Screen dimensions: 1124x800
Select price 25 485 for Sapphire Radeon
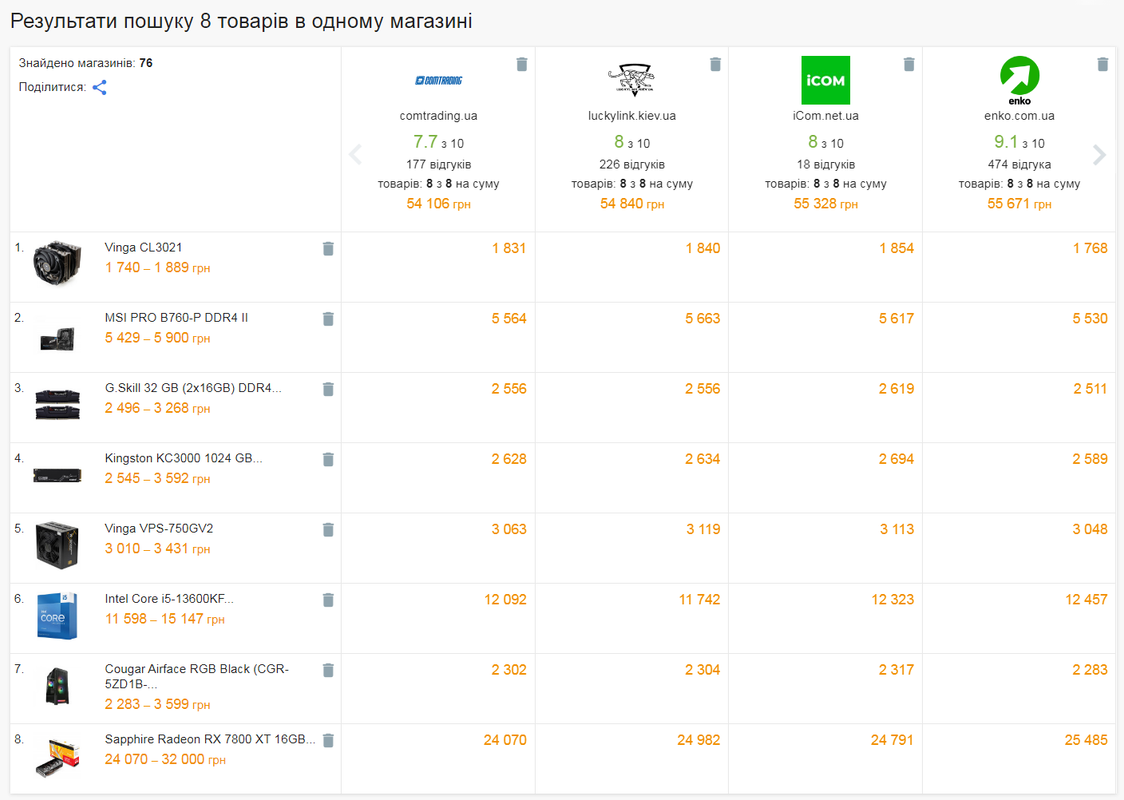tap(1086, 740)
